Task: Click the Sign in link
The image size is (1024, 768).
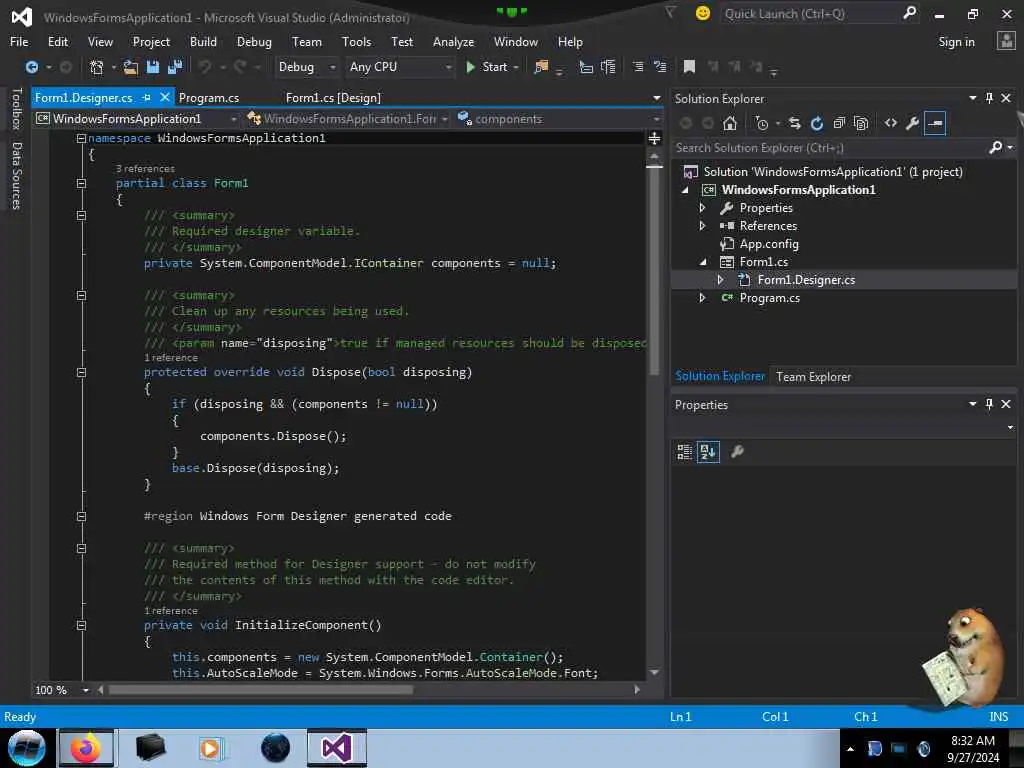Action: click(956, 42)
